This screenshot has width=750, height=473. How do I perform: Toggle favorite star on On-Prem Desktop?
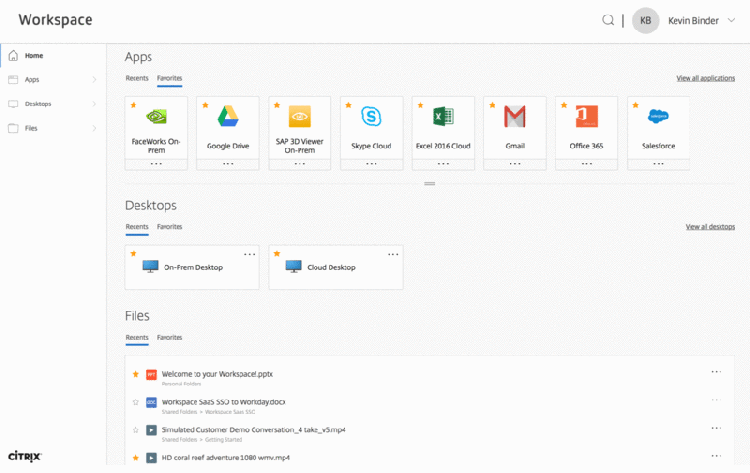(133, 253)
